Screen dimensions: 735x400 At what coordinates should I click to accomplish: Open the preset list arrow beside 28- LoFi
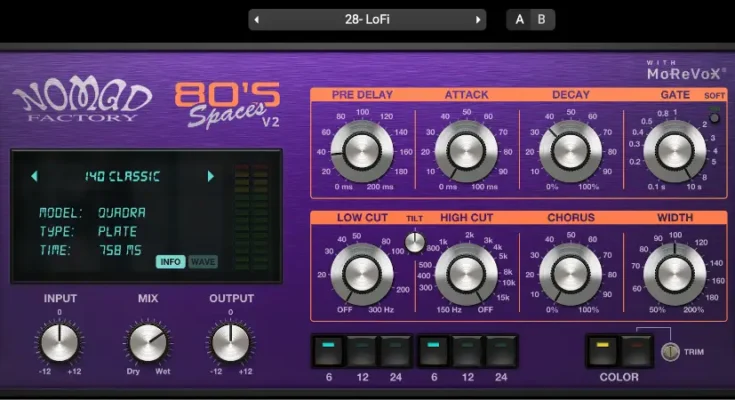tap(478, 19)
